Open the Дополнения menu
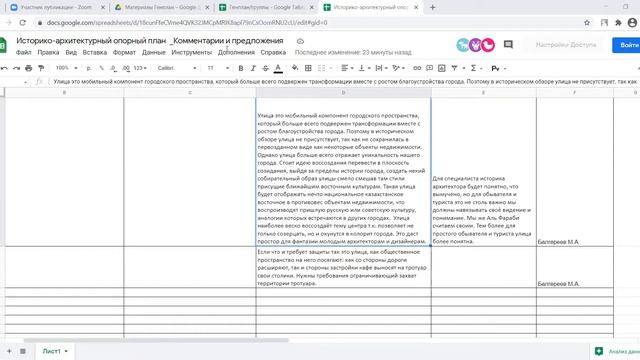This screenshot has height=360, width=640. [x=236, y=52]
